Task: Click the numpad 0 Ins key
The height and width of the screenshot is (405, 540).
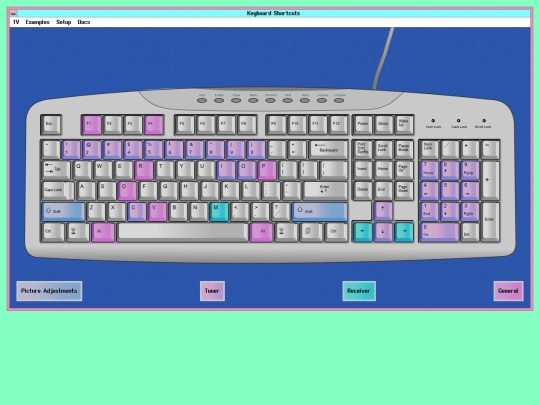Action: tap(439, 232)
